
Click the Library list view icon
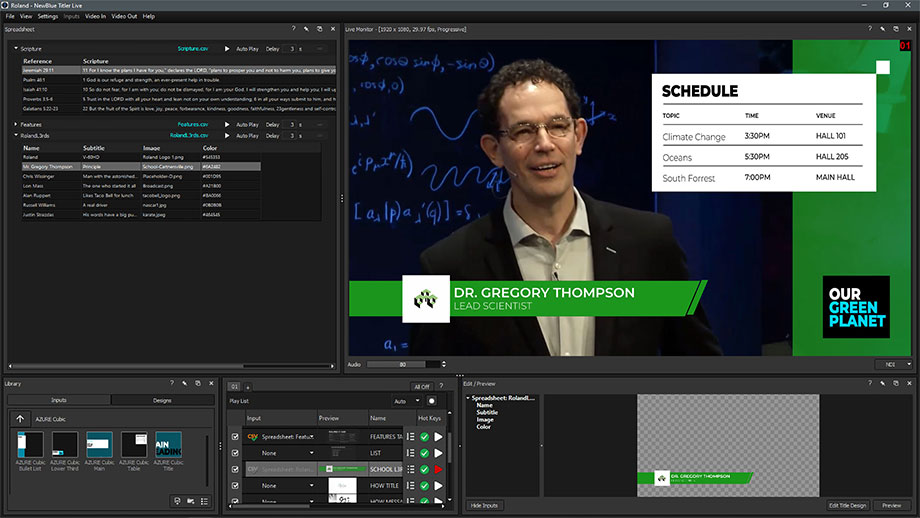[x=204, y=502]
